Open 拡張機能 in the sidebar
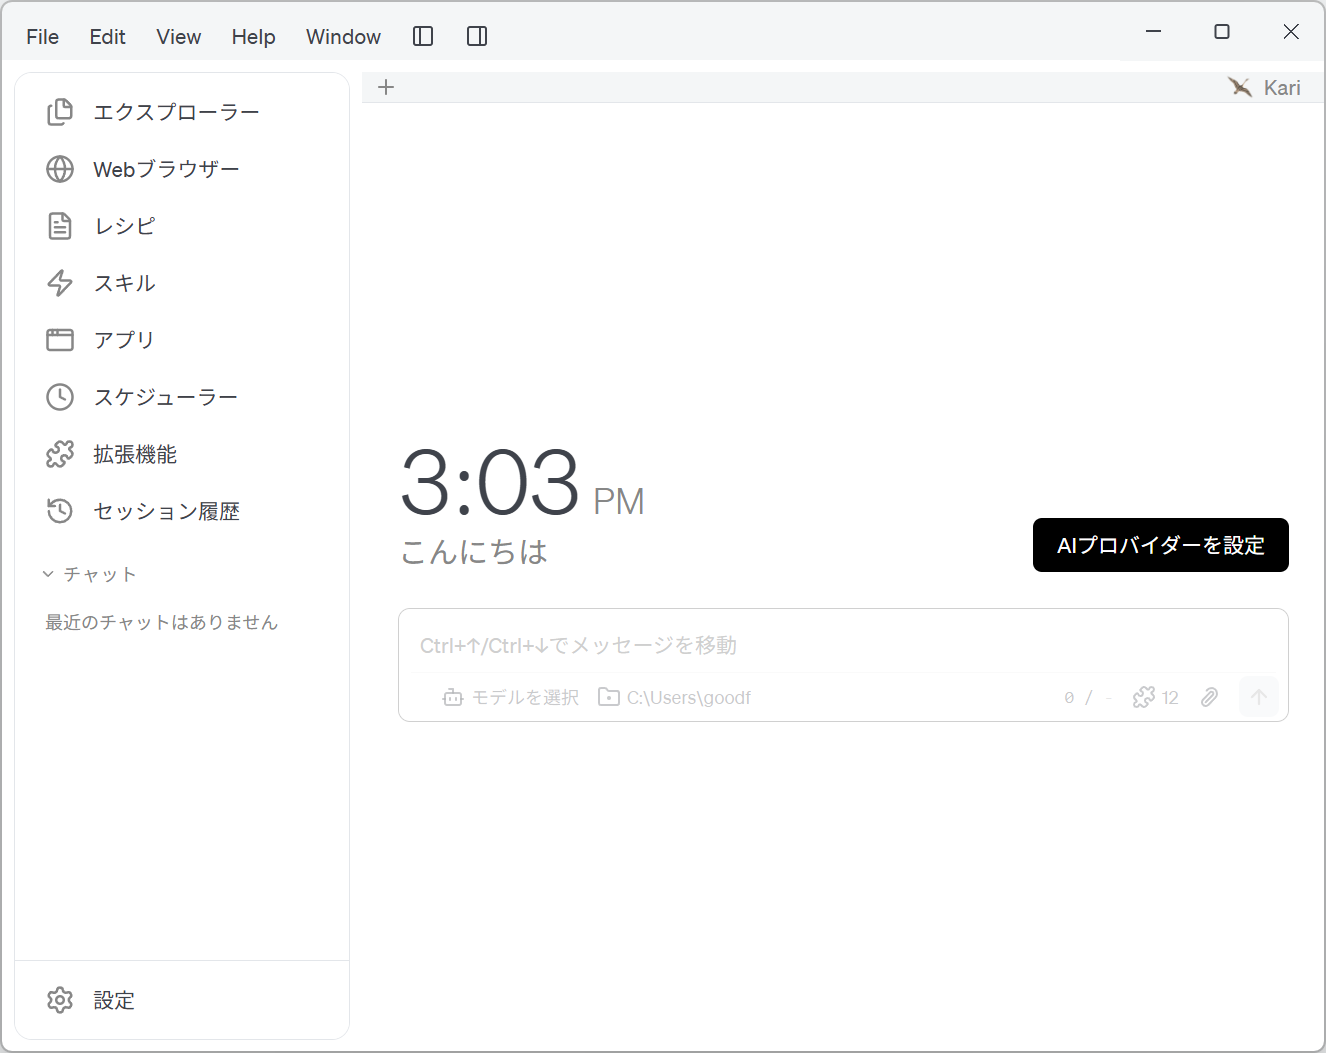The height and width of the screenshot is (1053, 1326). click(182, 454)
